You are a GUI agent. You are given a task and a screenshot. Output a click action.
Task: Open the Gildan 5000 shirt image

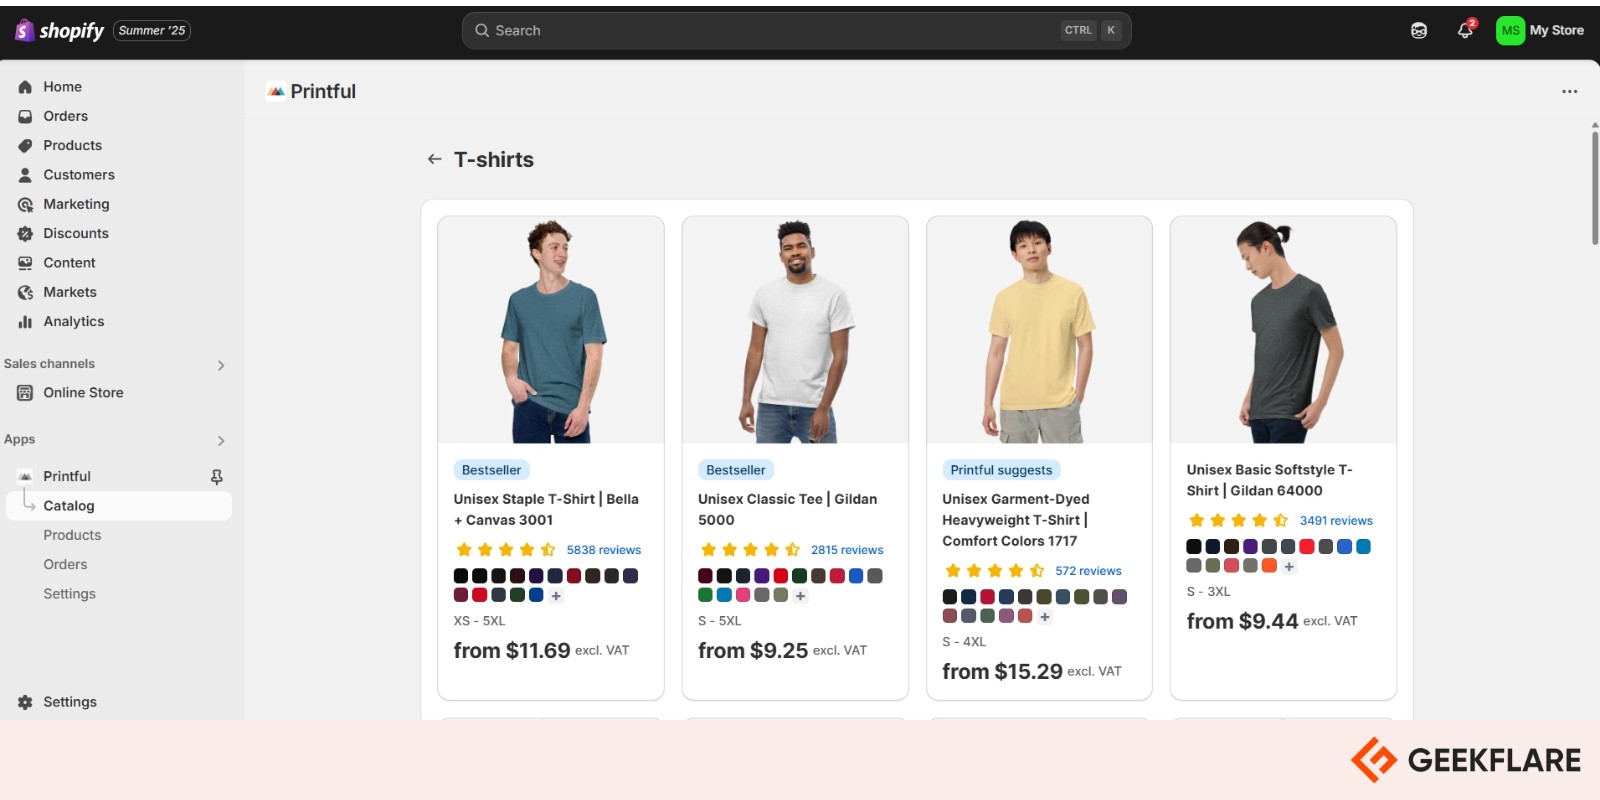pos(795,330)
